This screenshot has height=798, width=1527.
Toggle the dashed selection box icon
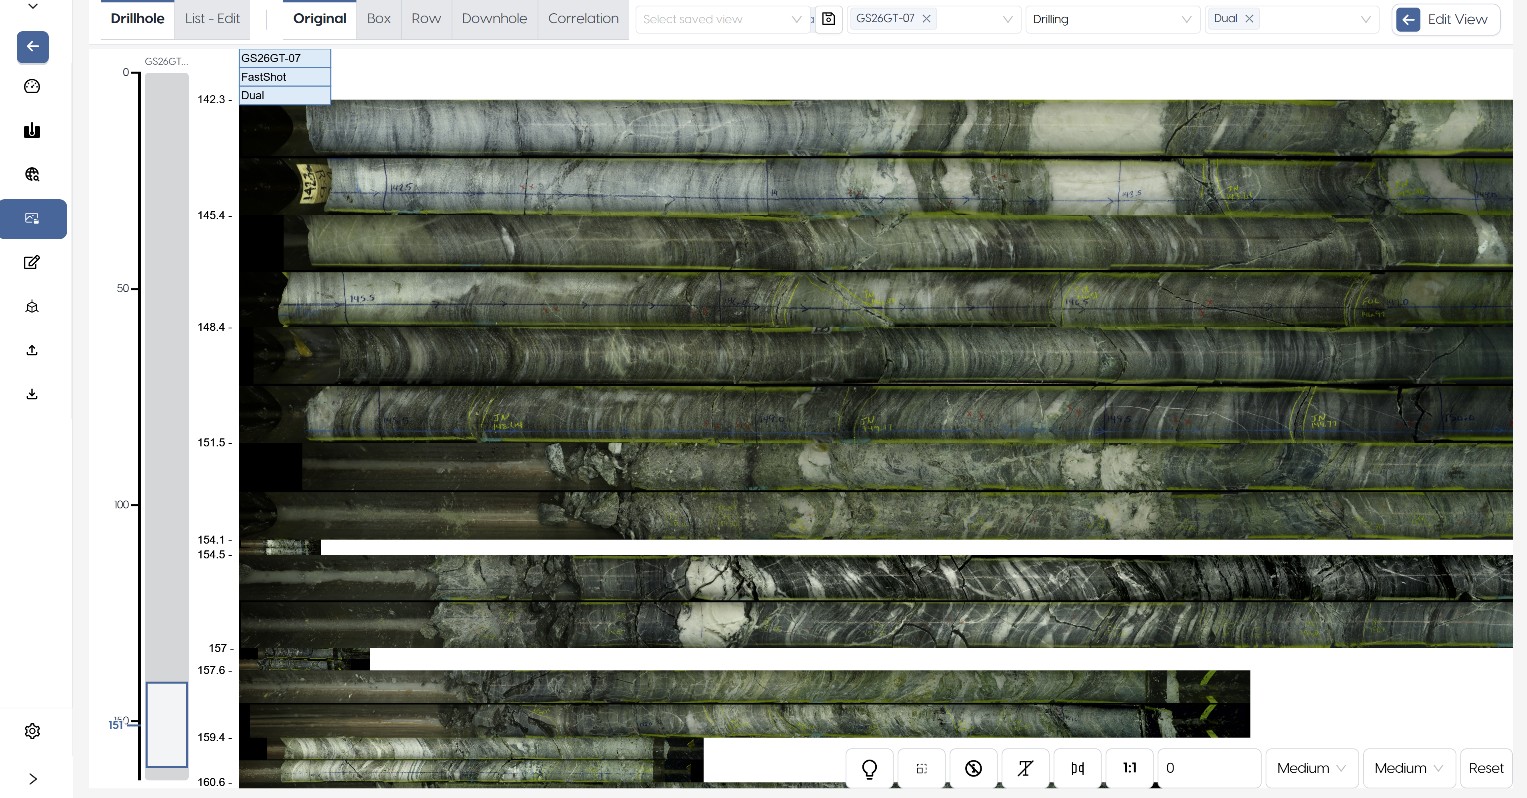pos(922,768)
